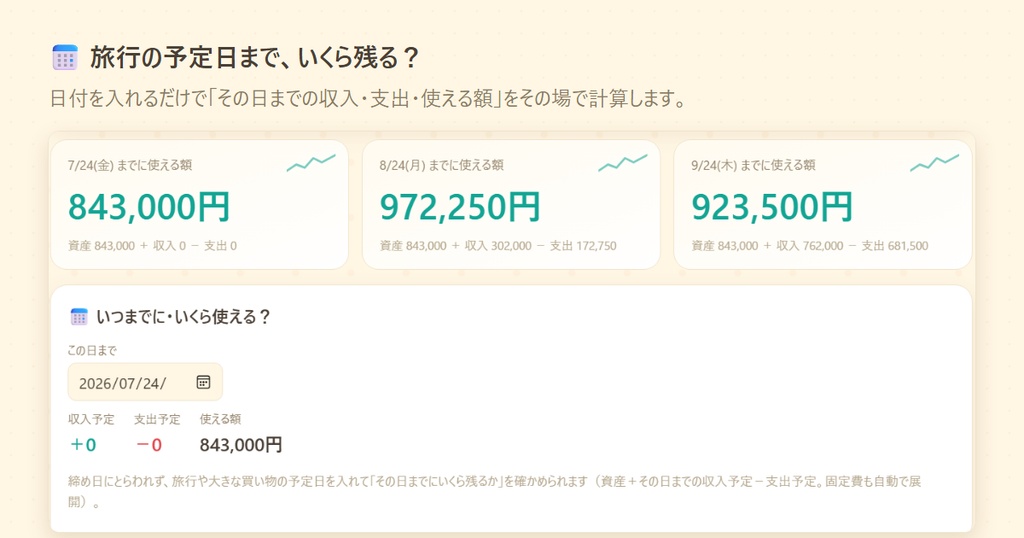
Task: Click breakdown text with 収入 302,000
Action: 498,246
